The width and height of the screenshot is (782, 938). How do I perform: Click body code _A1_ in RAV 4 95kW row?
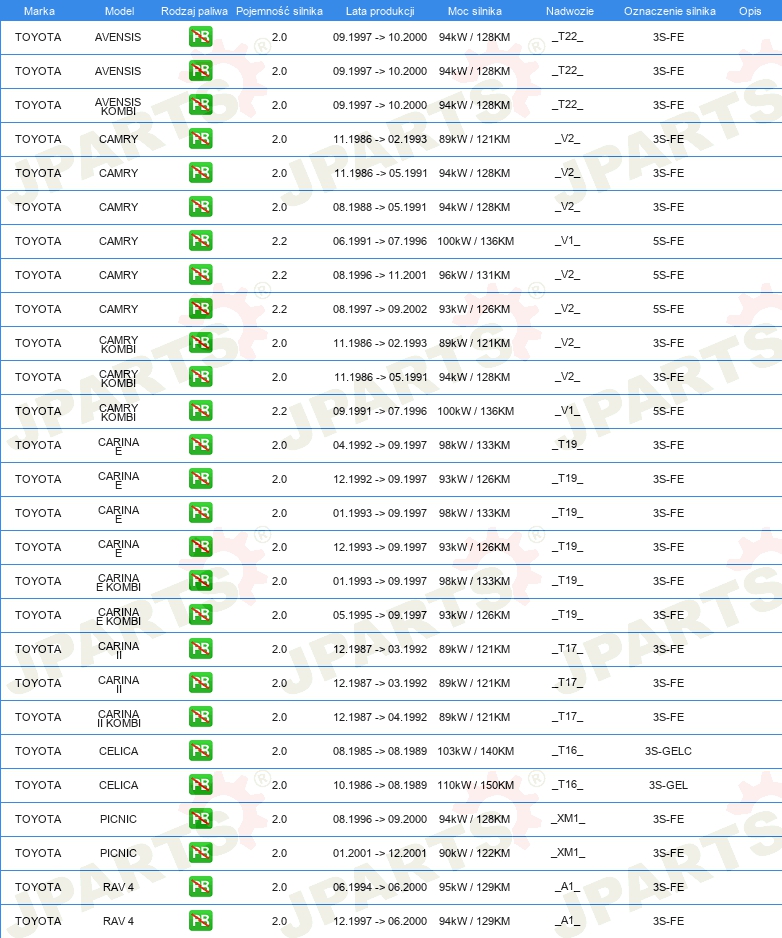568,887
